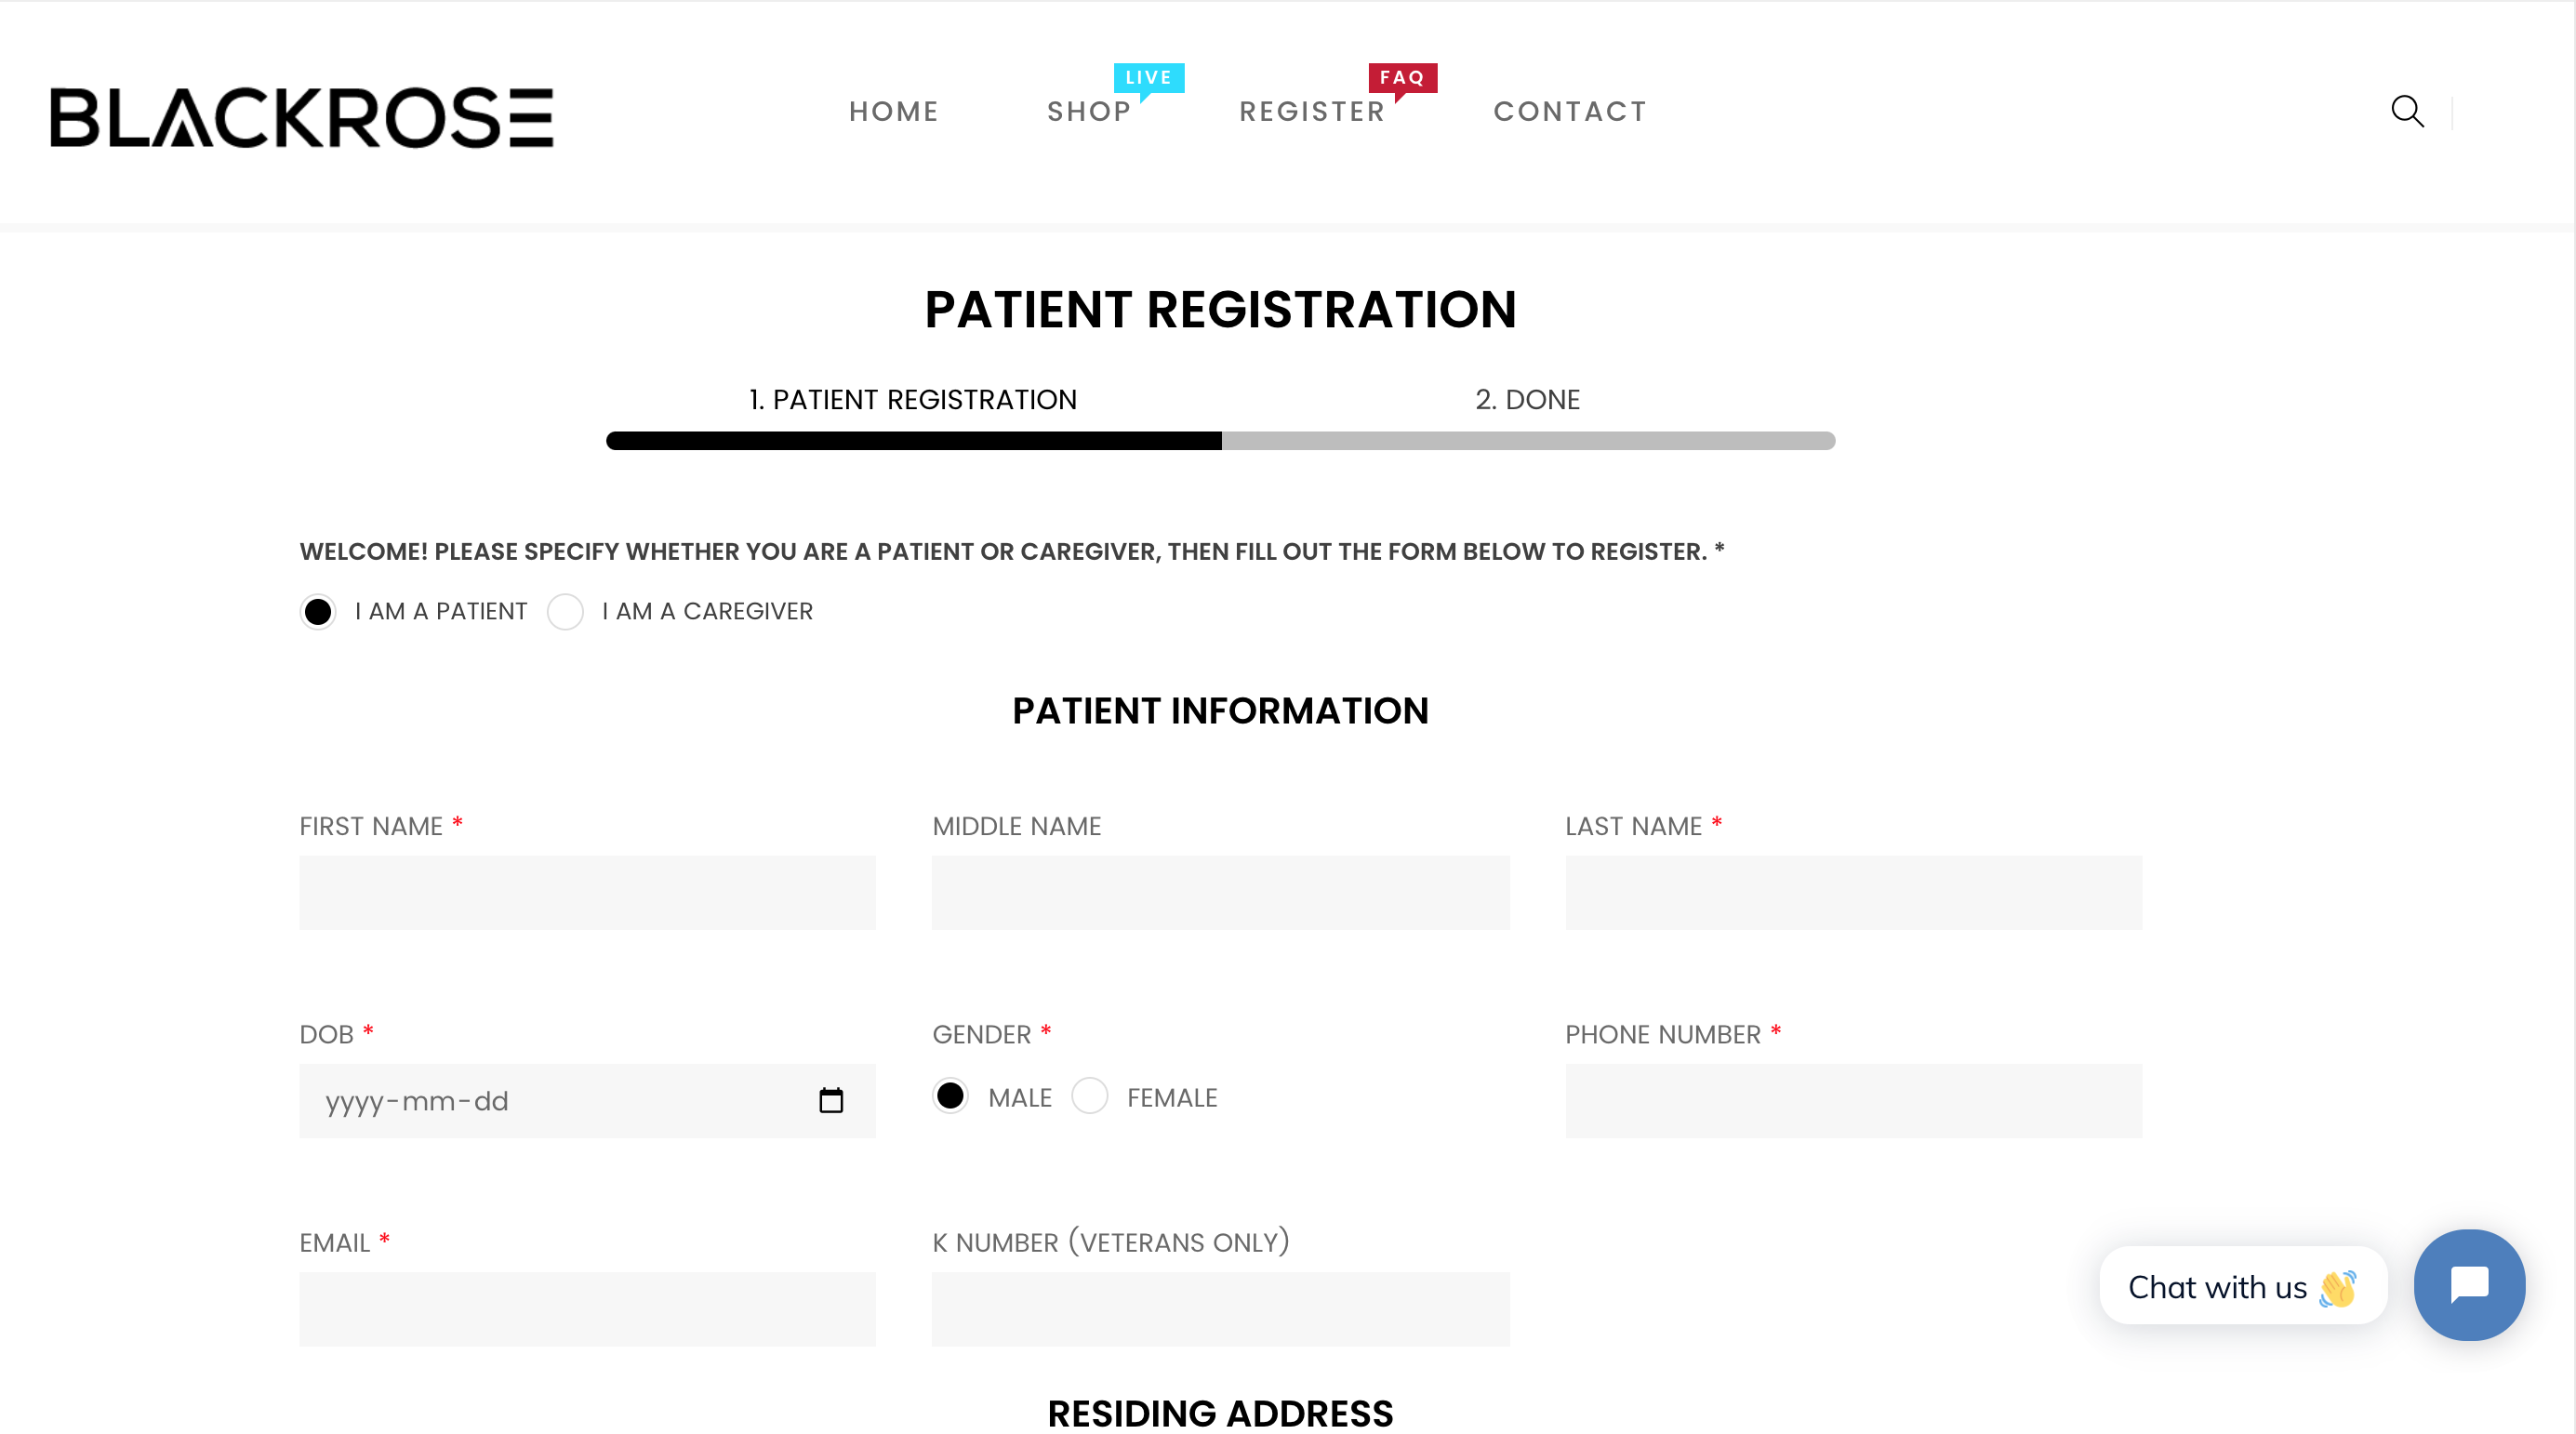Open the blue chat bubble icon
This screenshot has width=2576, height=1434.
2469,1284
